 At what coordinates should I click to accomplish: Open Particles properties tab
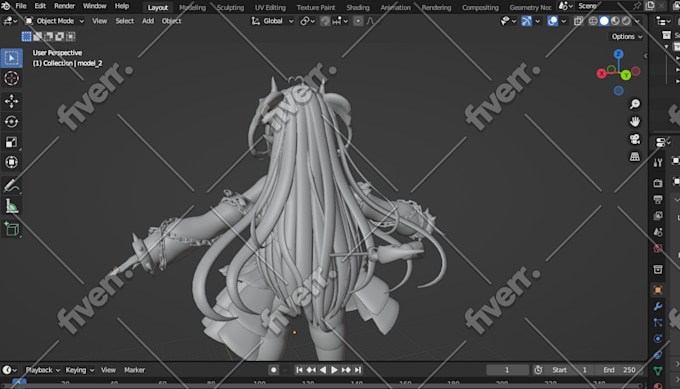pyautogui.click(x=658, y=322)
